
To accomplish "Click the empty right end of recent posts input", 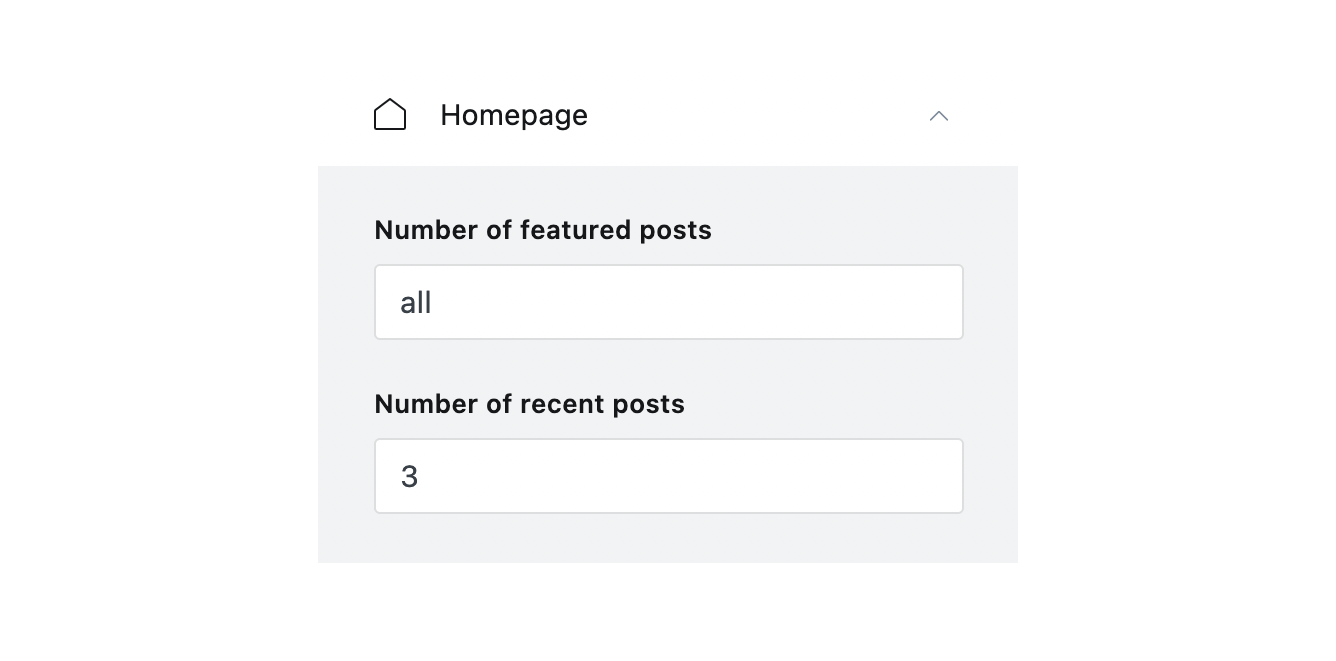I will tap(900, 476).
